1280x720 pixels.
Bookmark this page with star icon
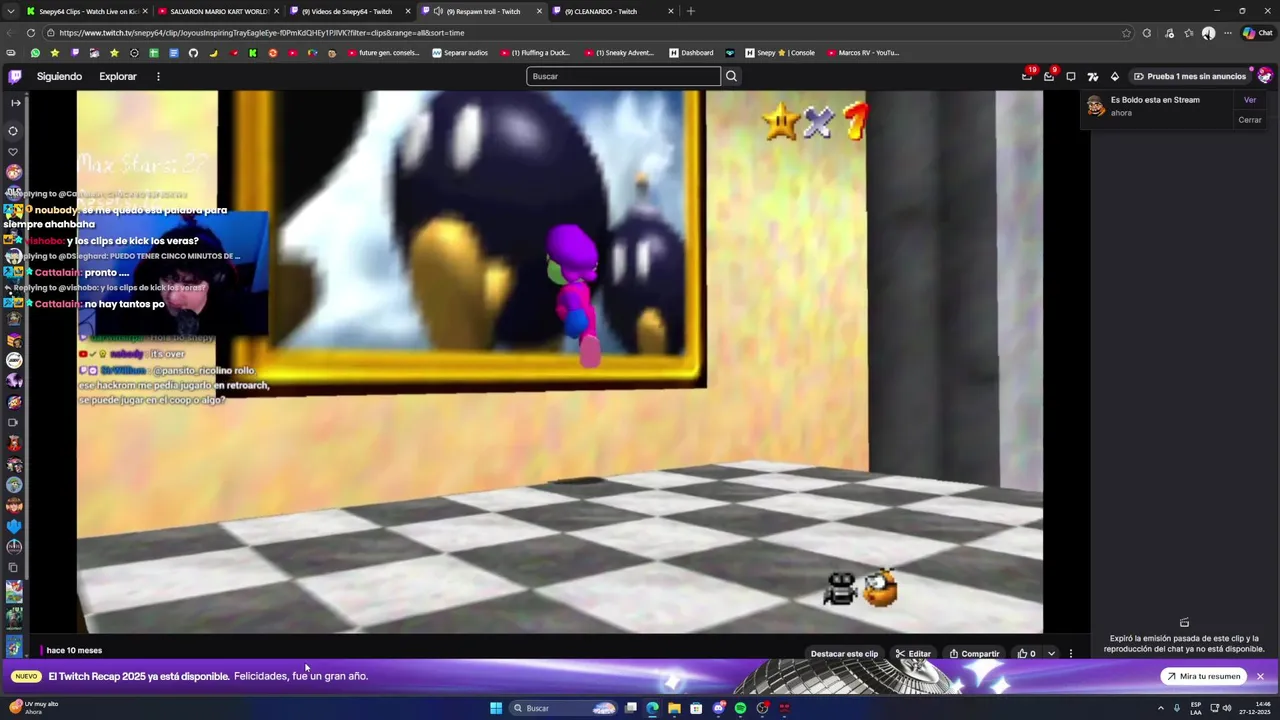pos(1126,32)
